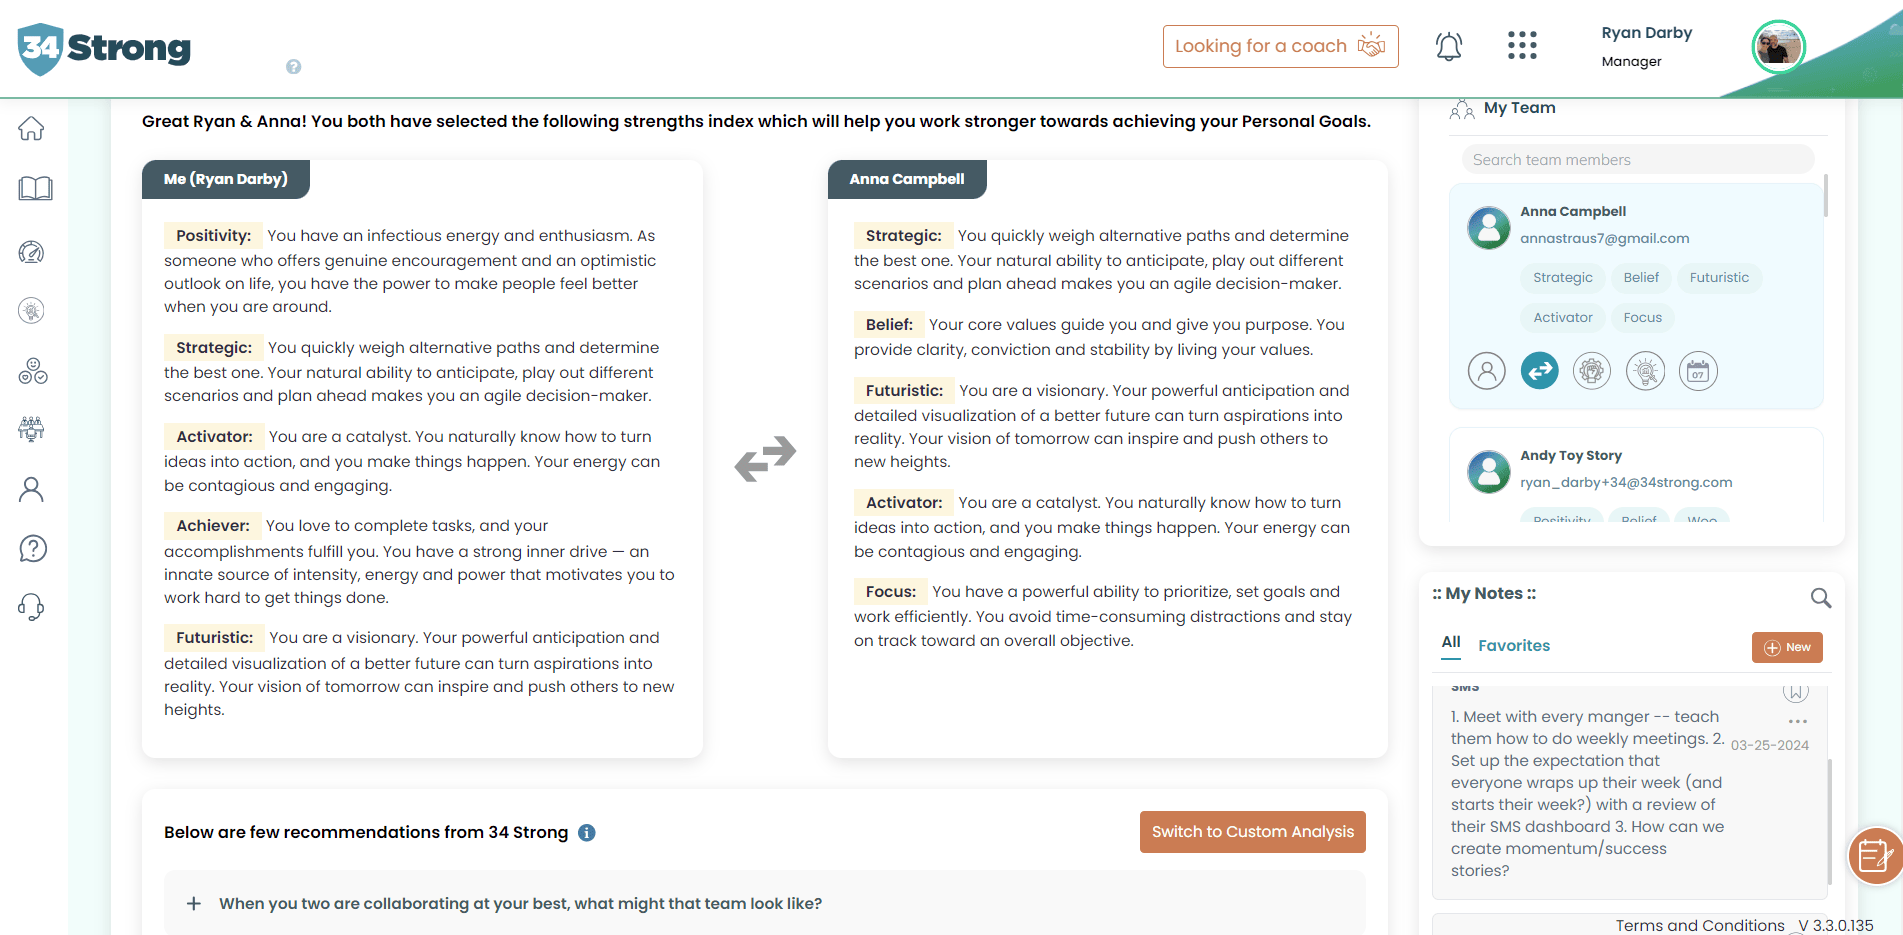This screenshot has width=1903, height=935.
Task: Click Anna Campbell's compare arrows icon
Action: (1540, 372)
